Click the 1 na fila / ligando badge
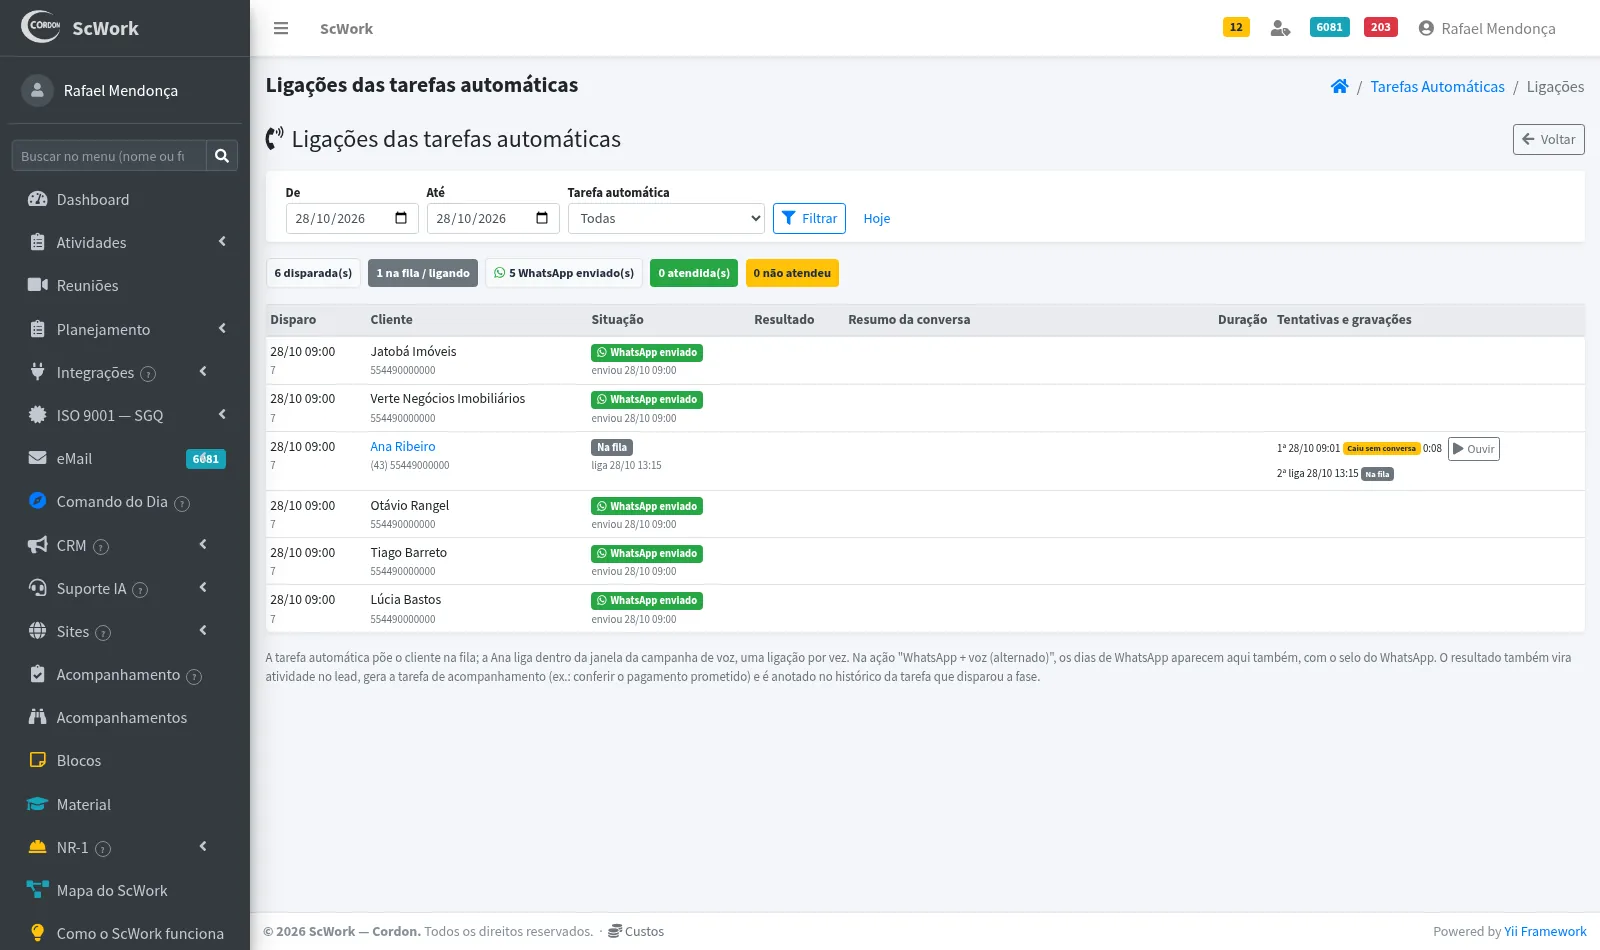 pyautogui.click(x=423, y=273)
